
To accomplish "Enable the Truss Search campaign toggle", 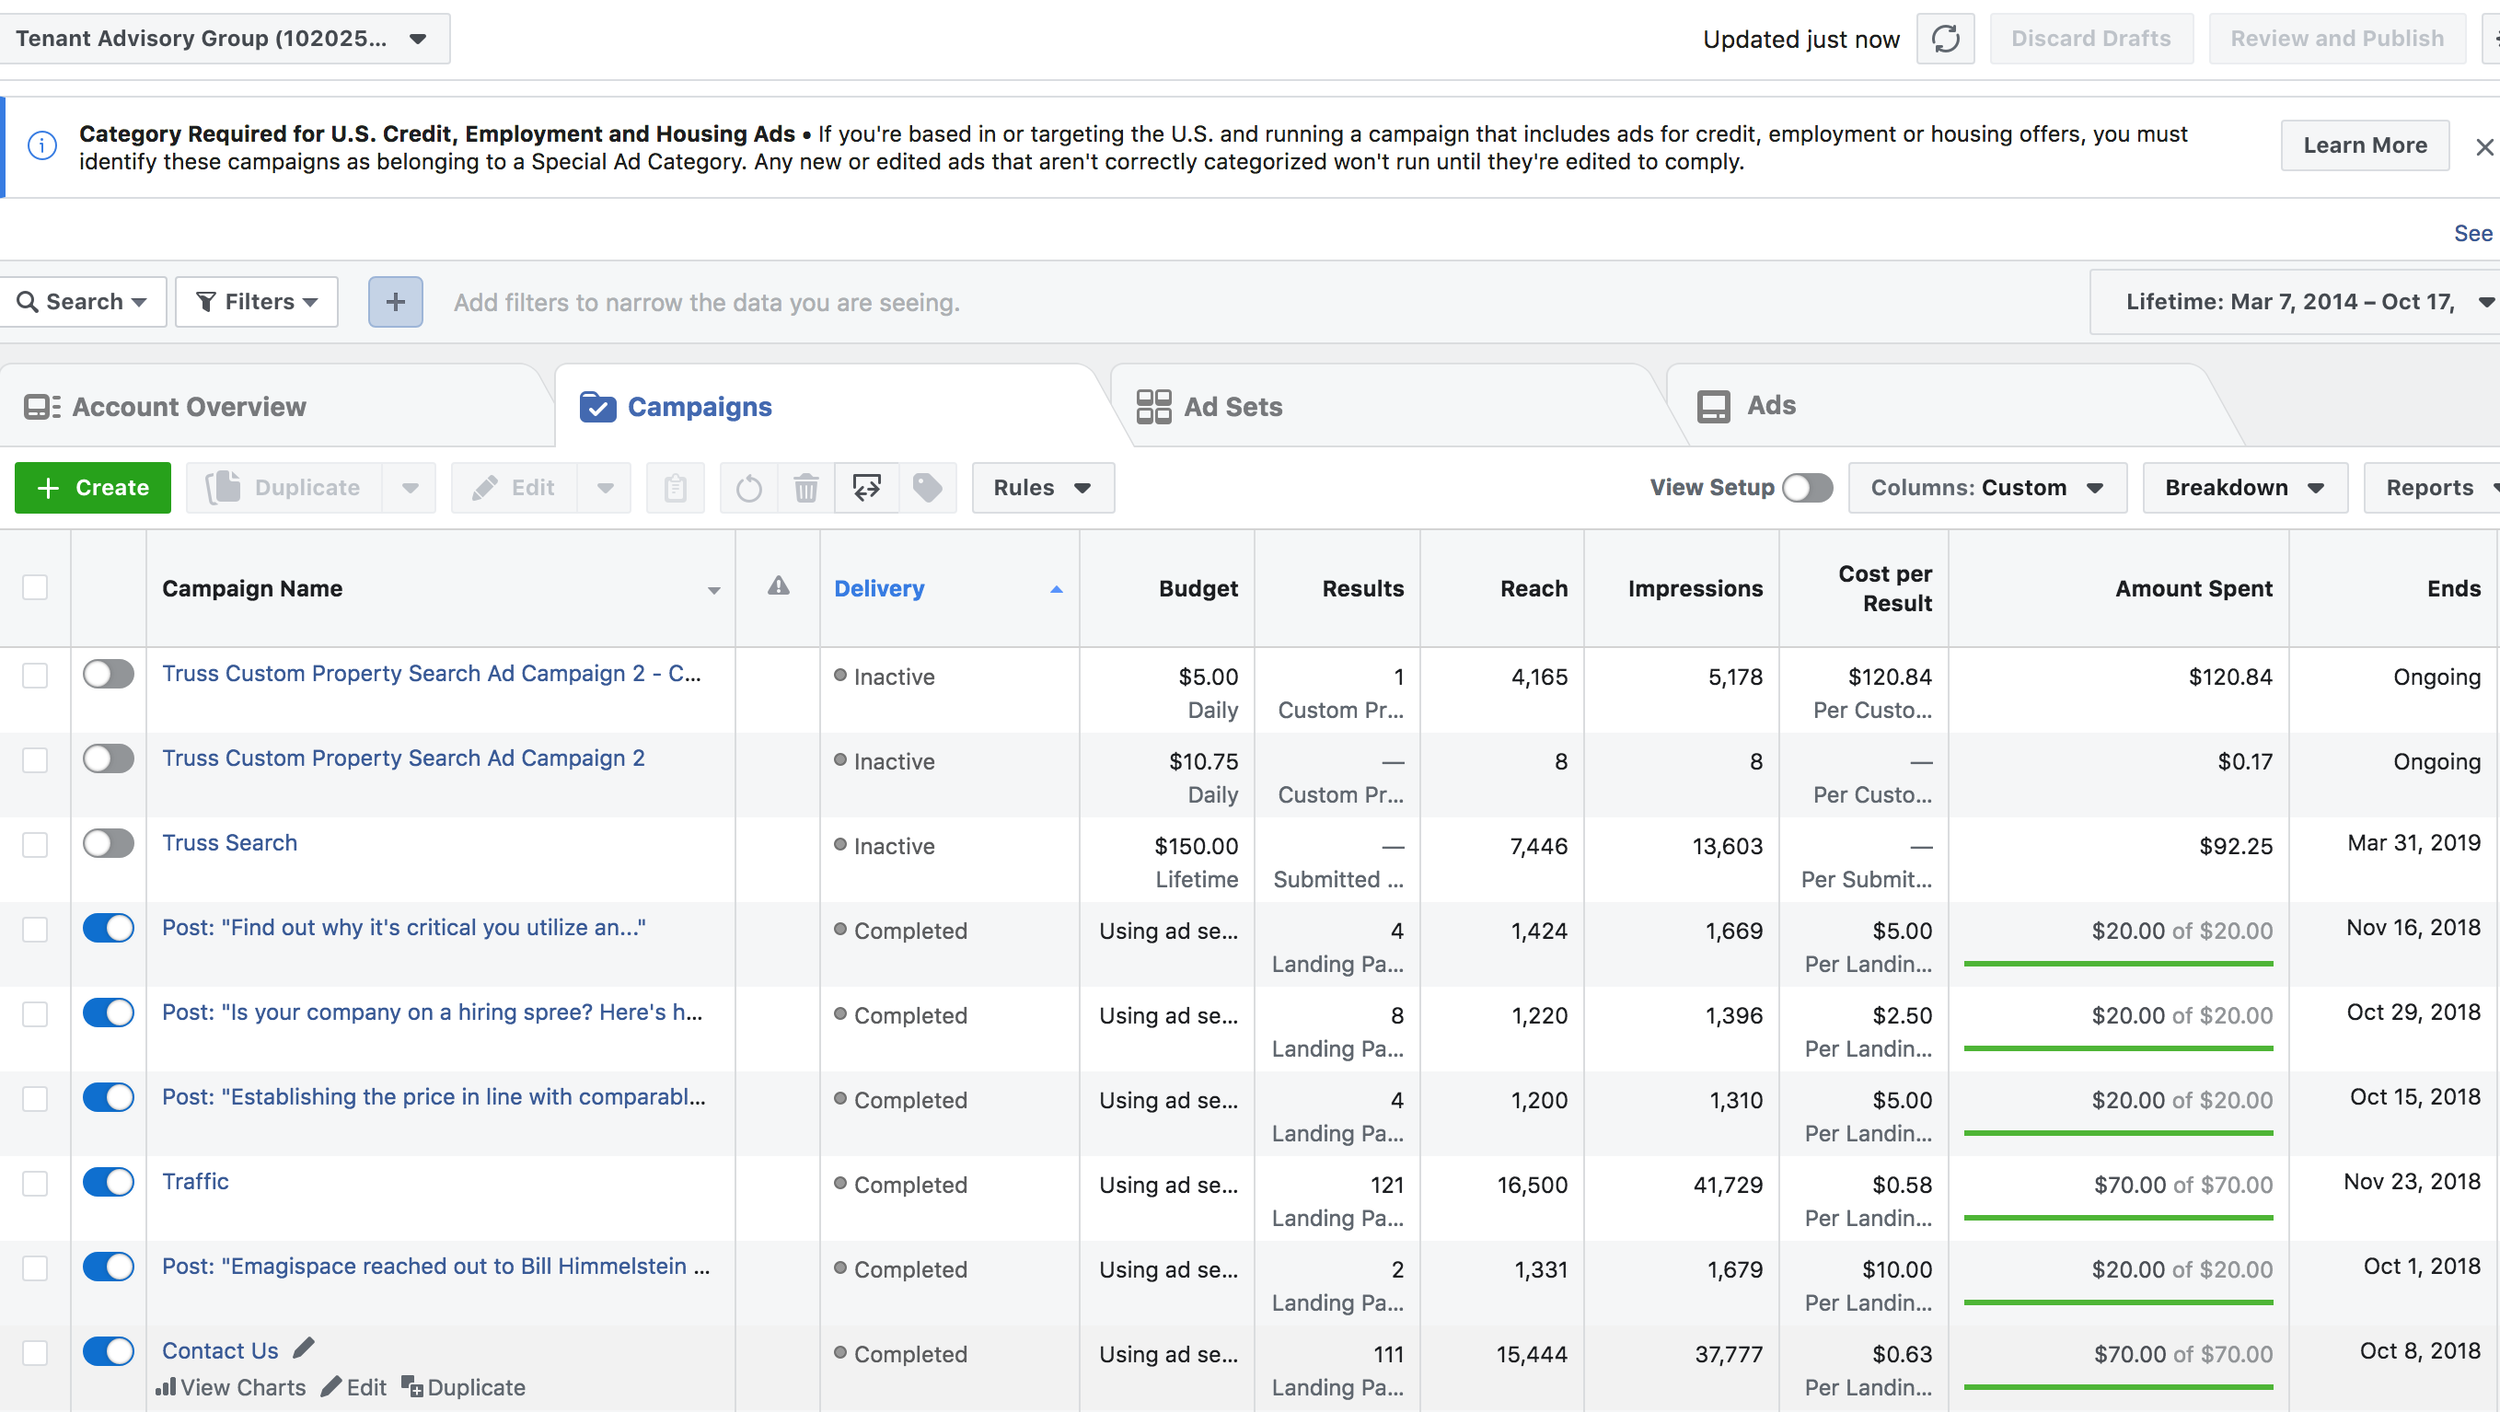I will click(x=108, y=843).
